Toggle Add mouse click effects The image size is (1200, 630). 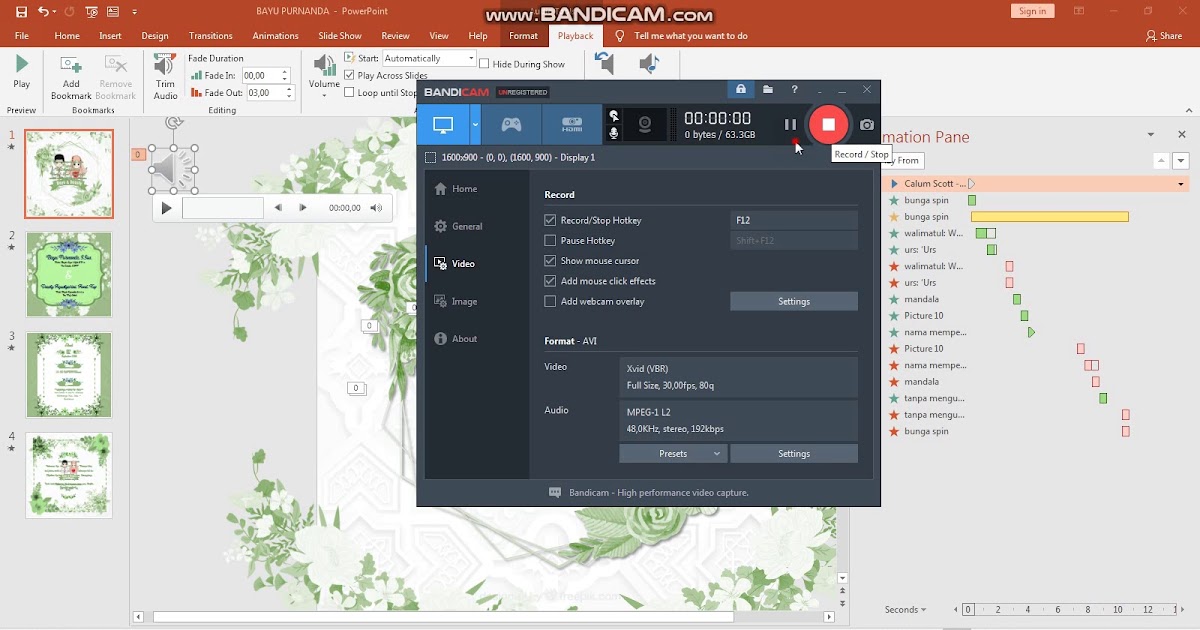coord(550,281)
